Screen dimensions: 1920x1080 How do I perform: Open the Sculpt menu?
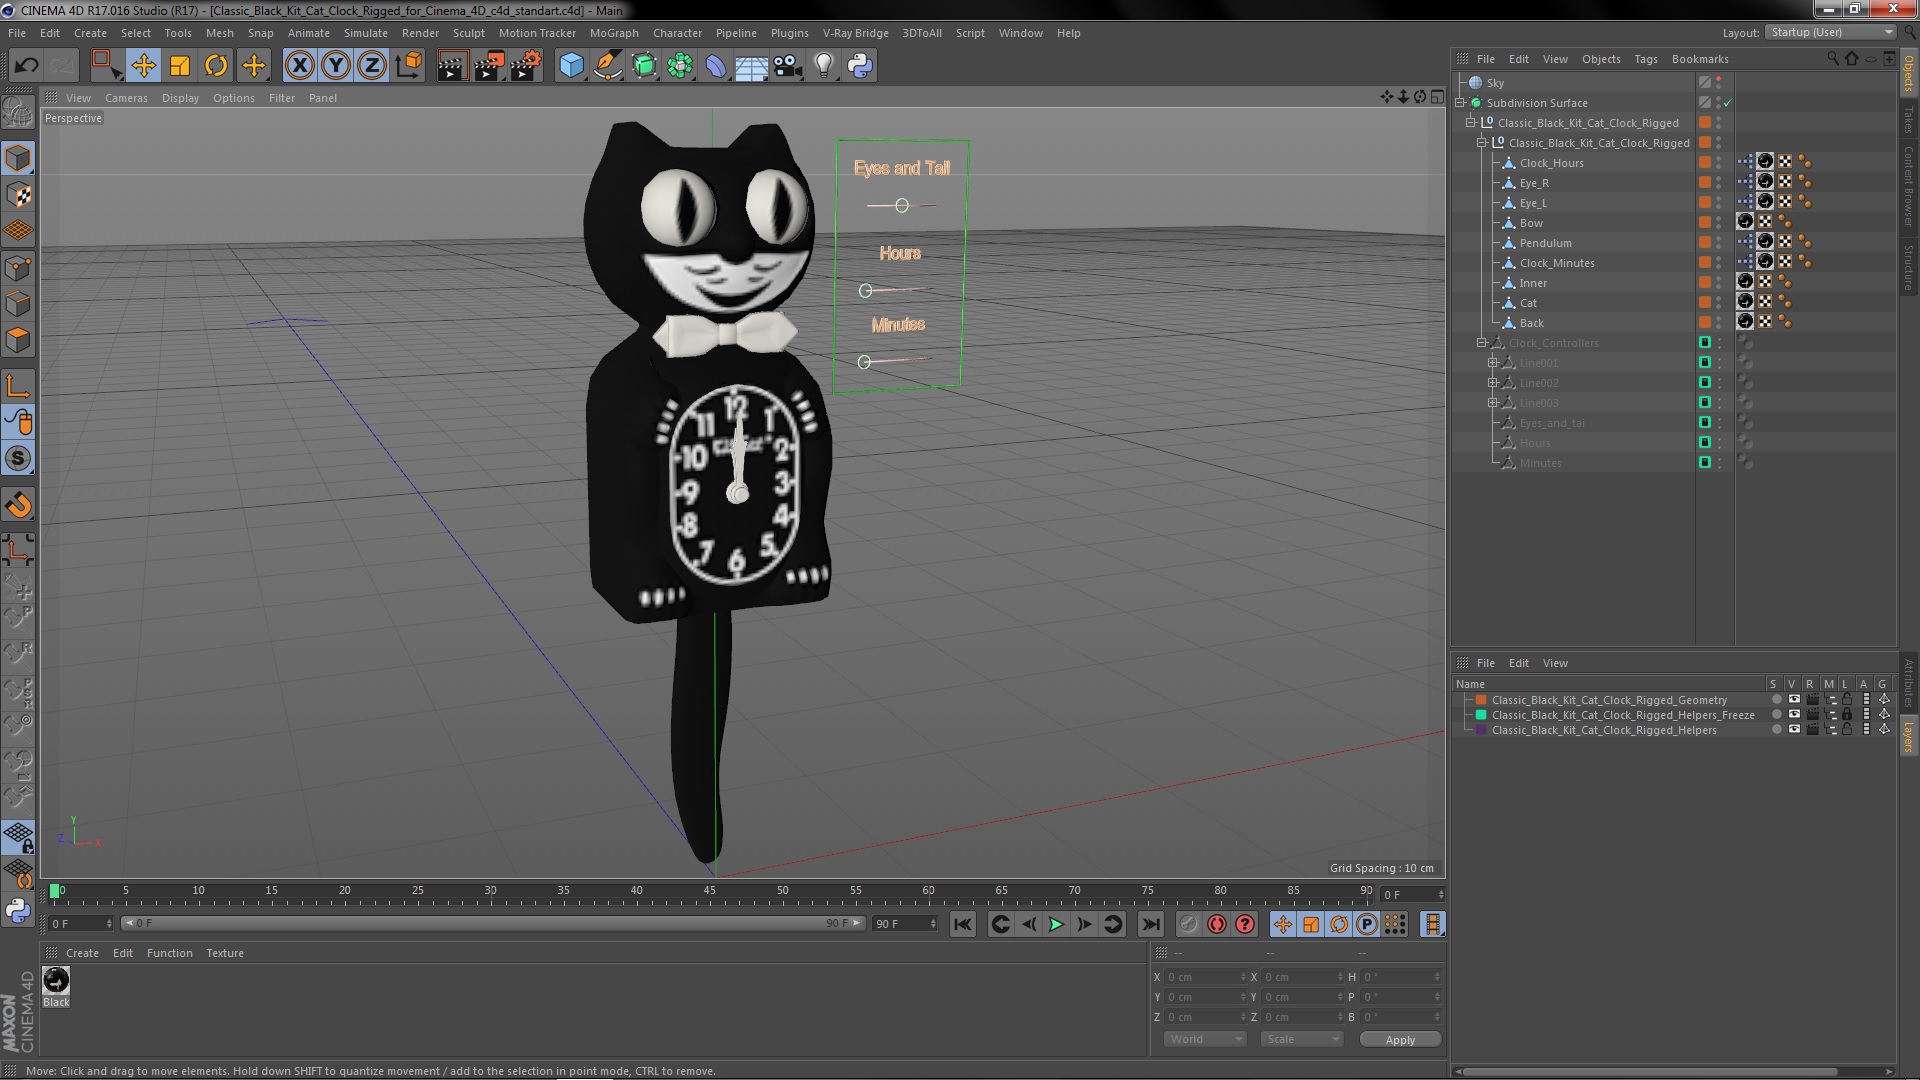pyautogui.click(x=468, y=33)
